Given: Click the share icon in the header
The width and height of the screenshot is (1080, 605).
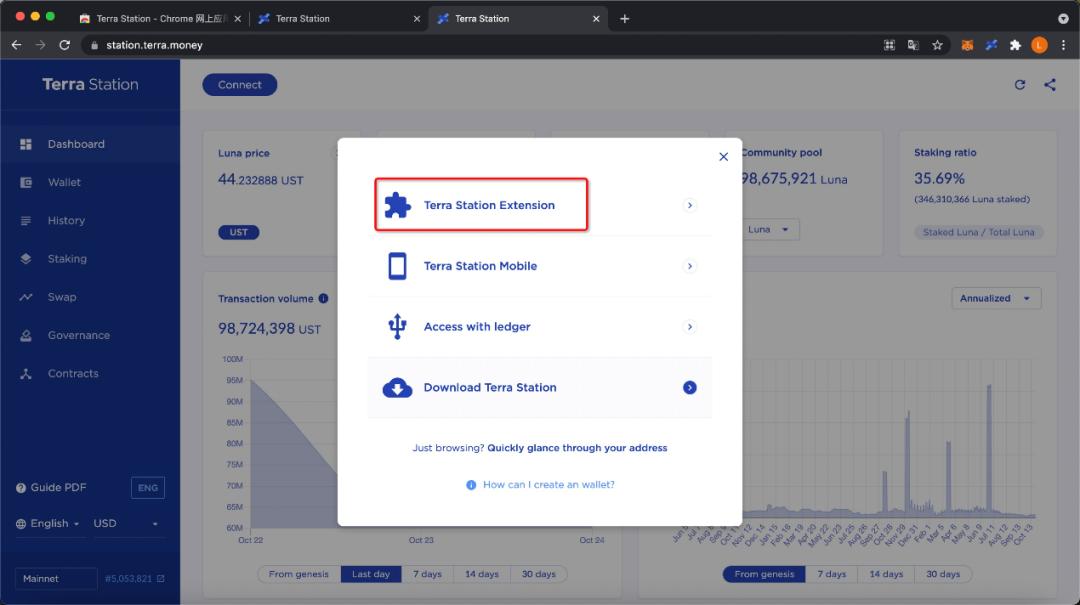Looking at the screenshot, I should click(x=1050, y=85).
